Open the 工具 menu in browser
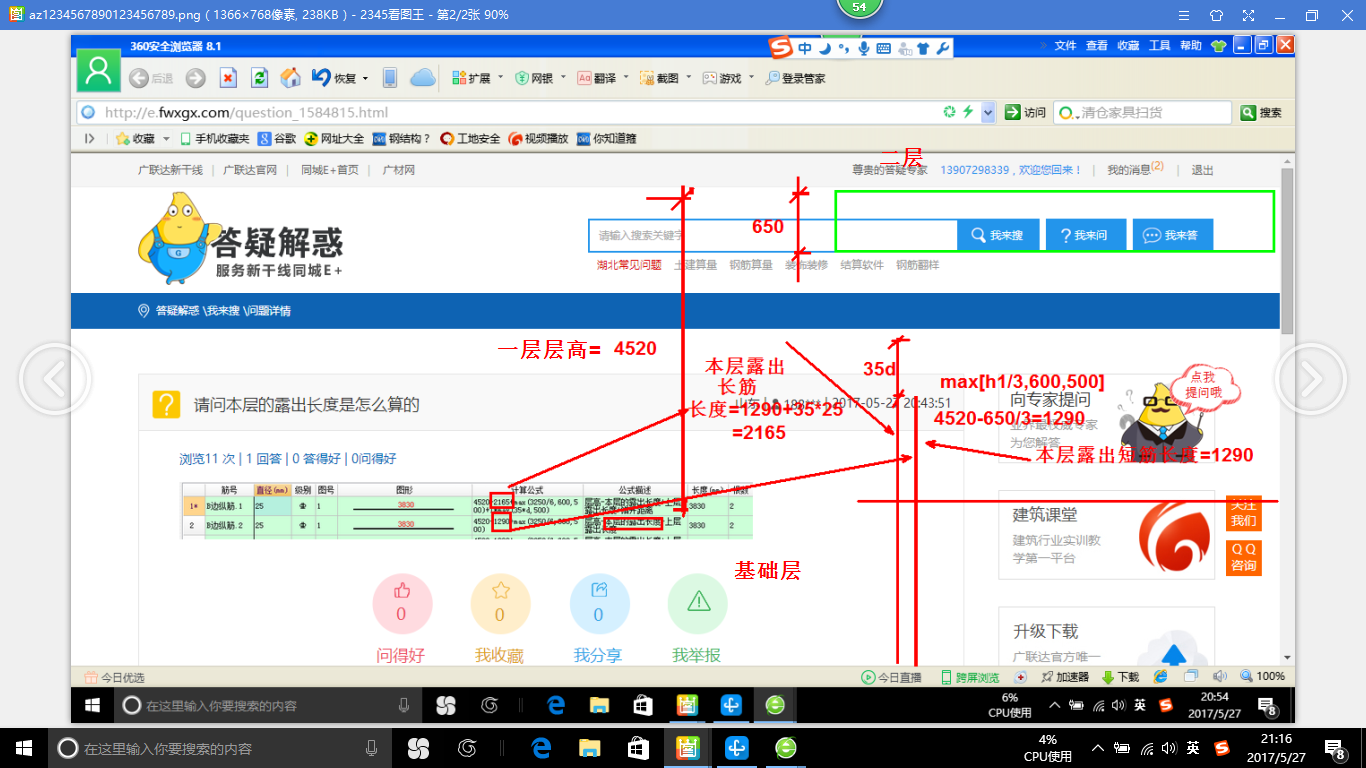This screenshot has height=768, width=1366. (1159, 46)
